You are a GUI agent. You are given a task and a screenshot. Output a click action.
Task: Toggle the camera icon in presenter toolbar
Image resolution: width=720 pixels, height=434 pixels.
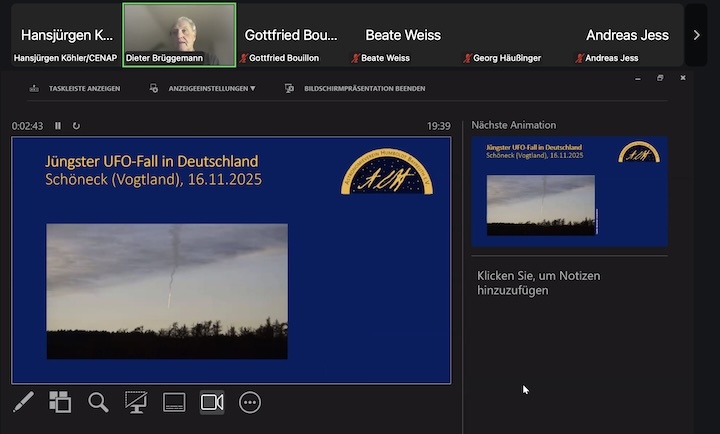[x=212, y=402]
